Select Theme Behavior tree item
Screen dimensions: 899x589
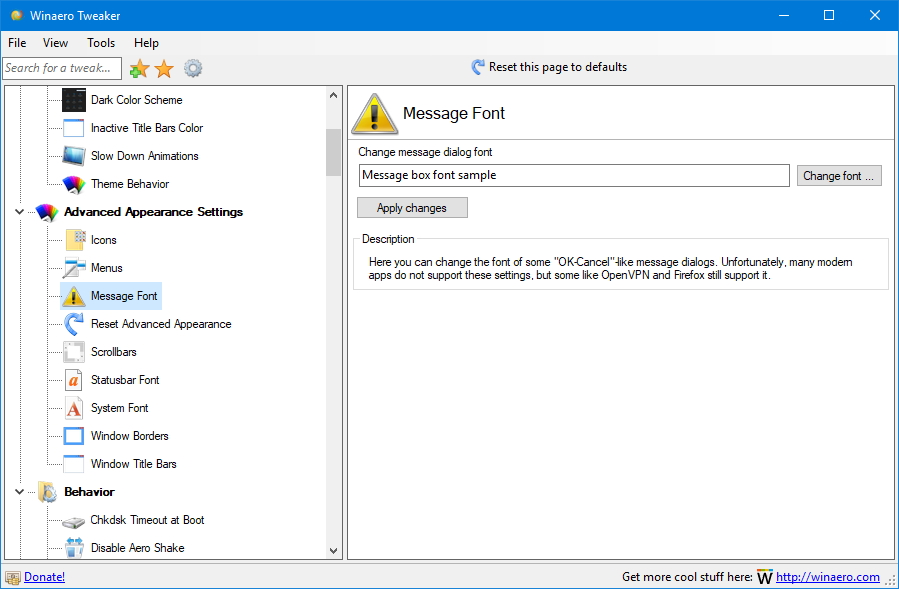click(x=130, y=184)
